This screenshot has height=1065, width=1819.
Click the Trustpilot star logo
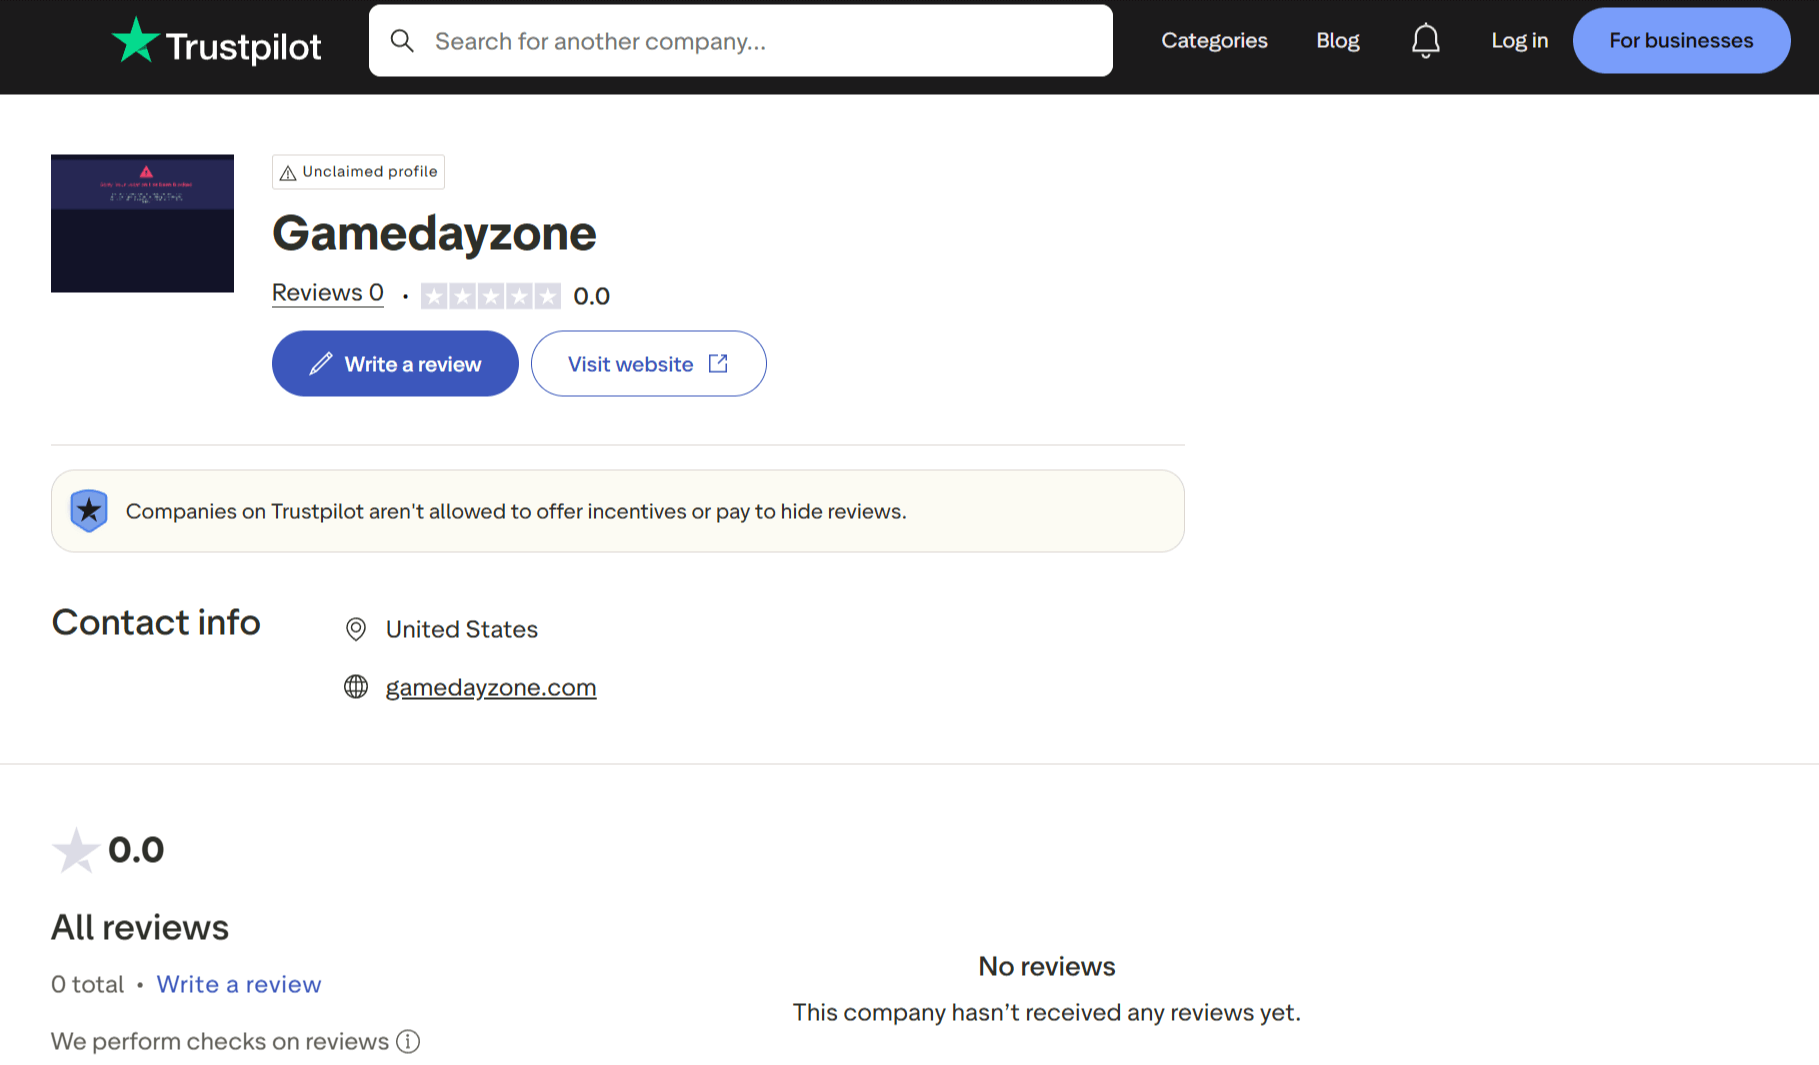[x=135, y=41]
